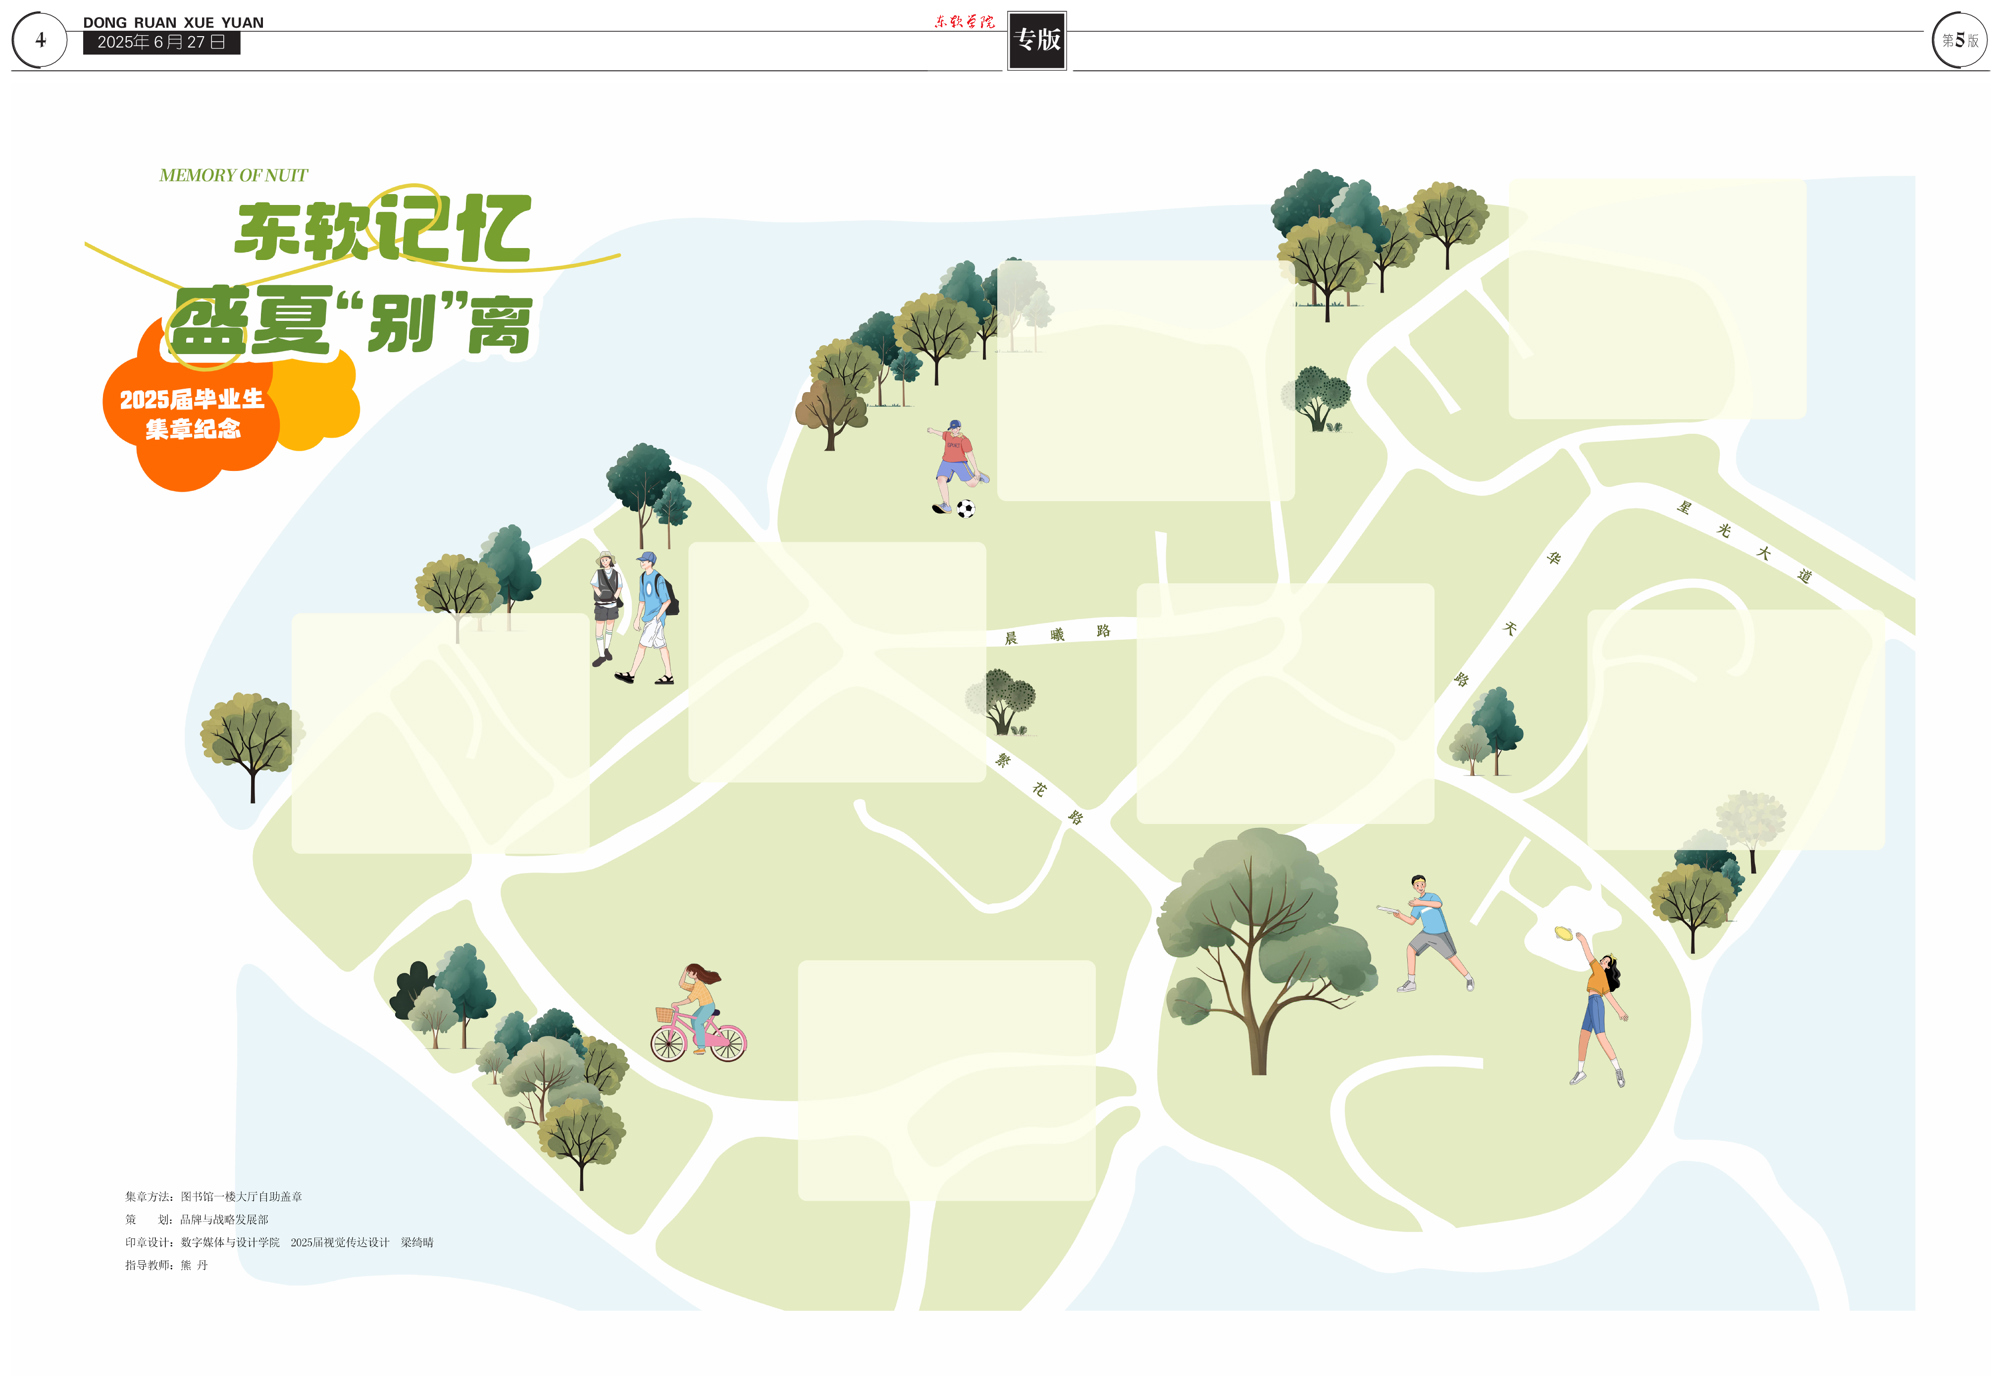
Task: Click the 集章方法 credits line
Action: coord(214,1196)
